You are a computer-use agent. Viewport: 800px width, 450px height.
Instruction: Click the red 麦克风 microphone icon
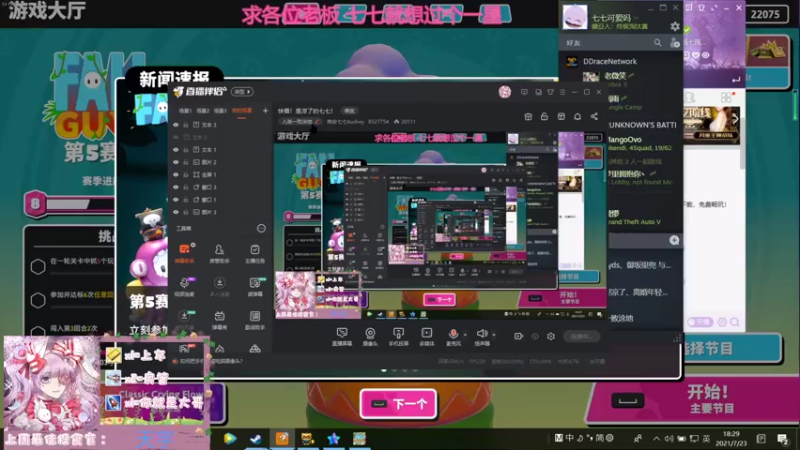pos(453,334)
